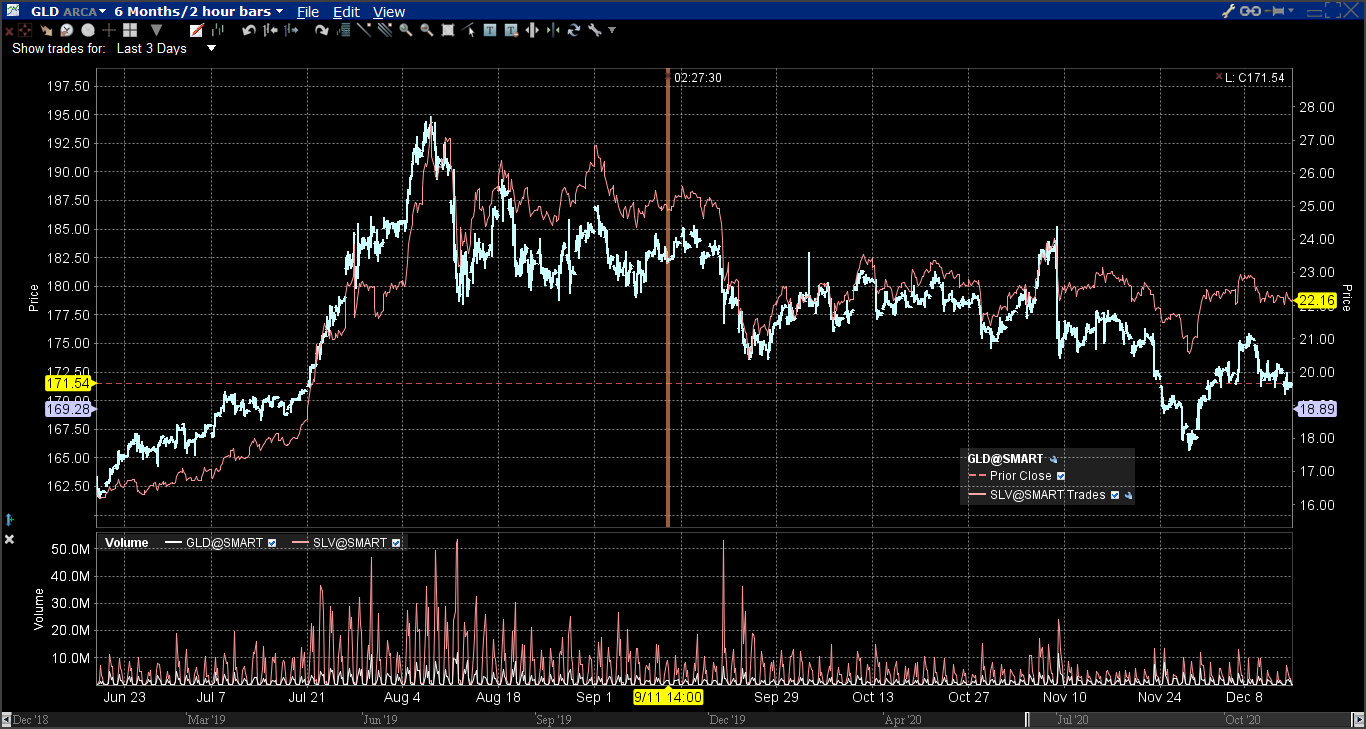Click the fit-to-frame square icon
Image resolution: width=1366 pixels, height=729 pixels.
click(448, 30)
